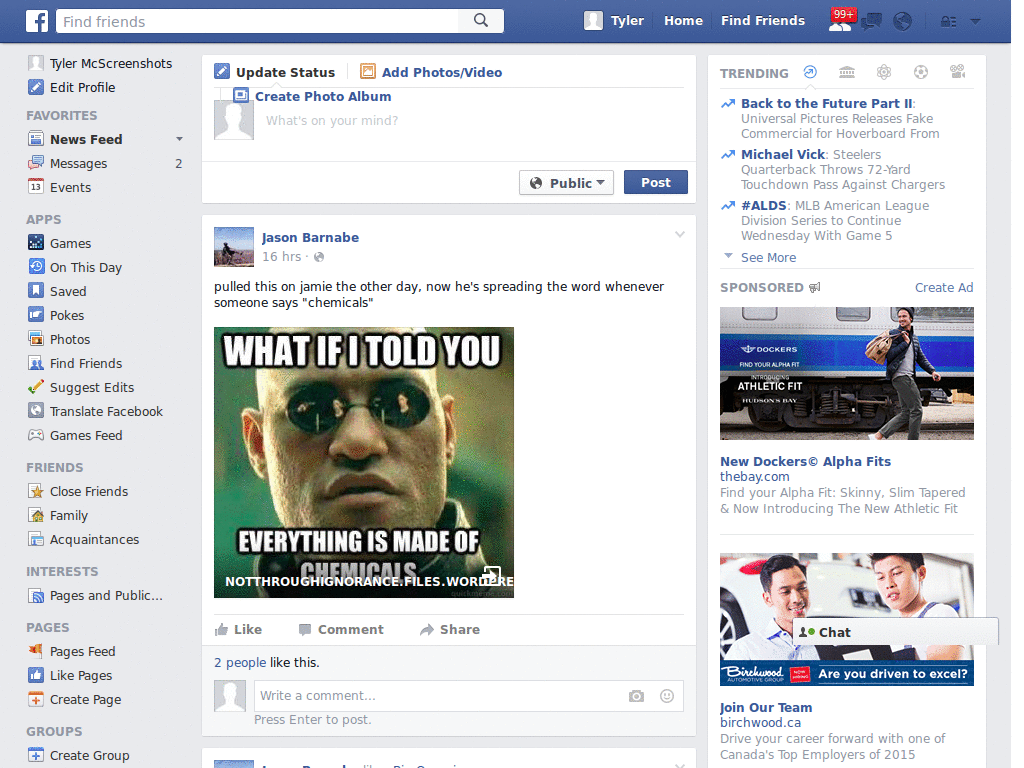Expand News Feed sort options arrow
Viewport: 1024px width, 768px height.
coord(179,139)
